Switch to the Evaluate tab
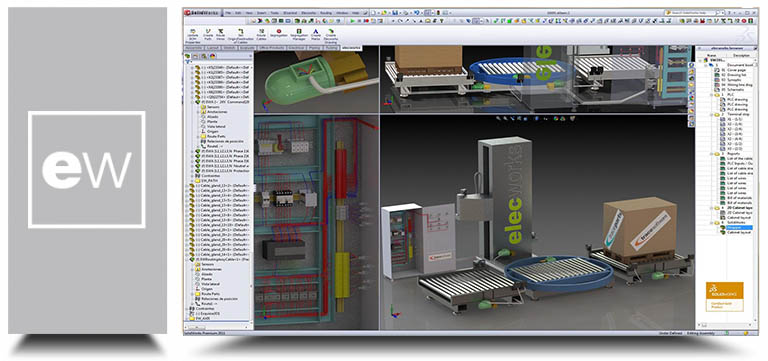Screen dimensions: 768x361 pyautogui.click(x=247, y=48)
